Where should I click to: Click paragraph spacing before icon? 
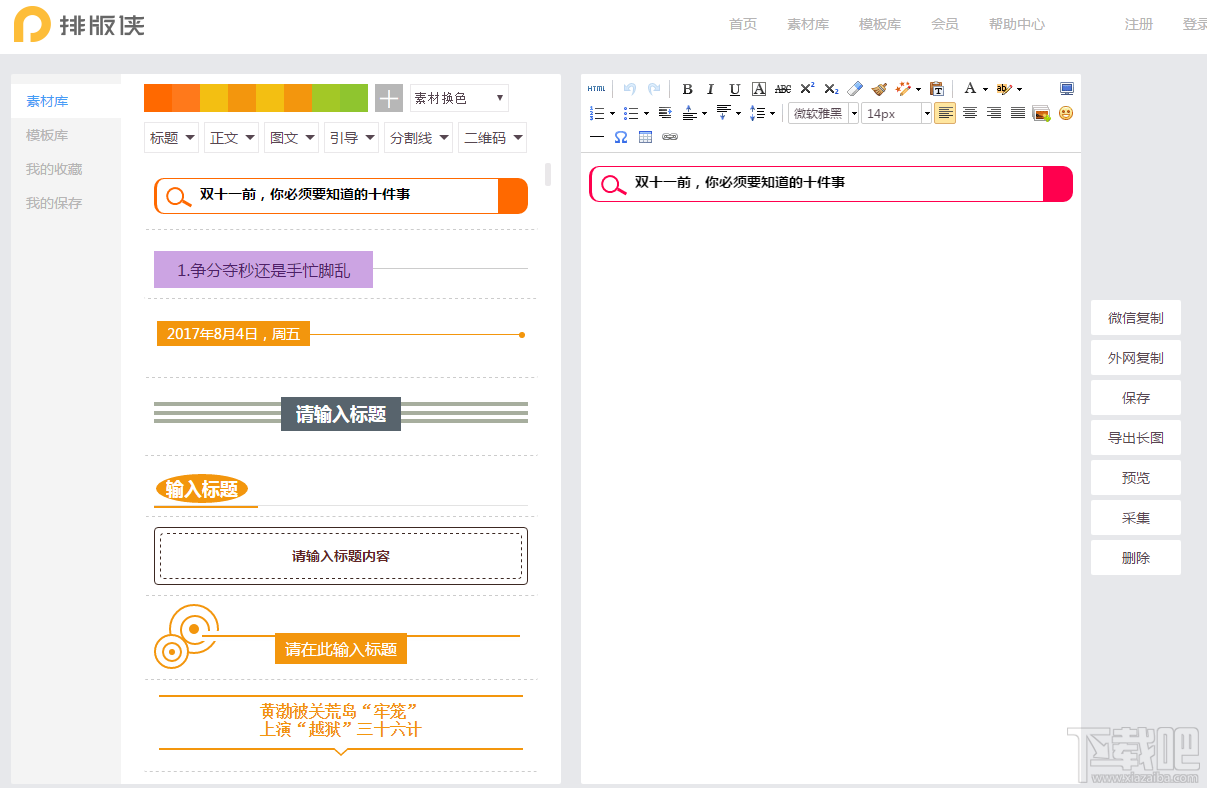coord(689,113)
